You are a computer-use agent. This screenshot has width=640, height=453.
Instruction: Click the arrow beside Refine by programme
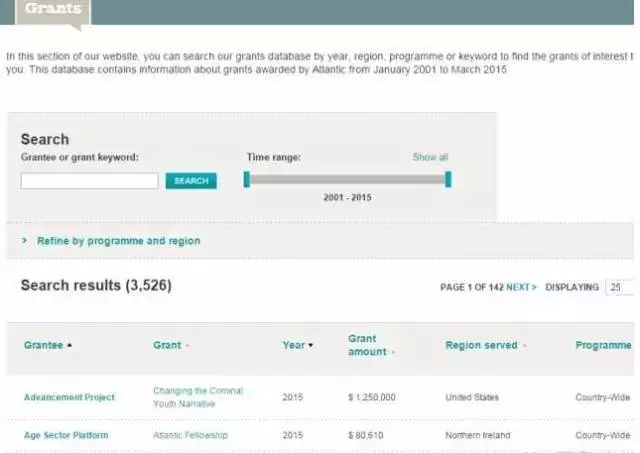[x=24, y=240]
